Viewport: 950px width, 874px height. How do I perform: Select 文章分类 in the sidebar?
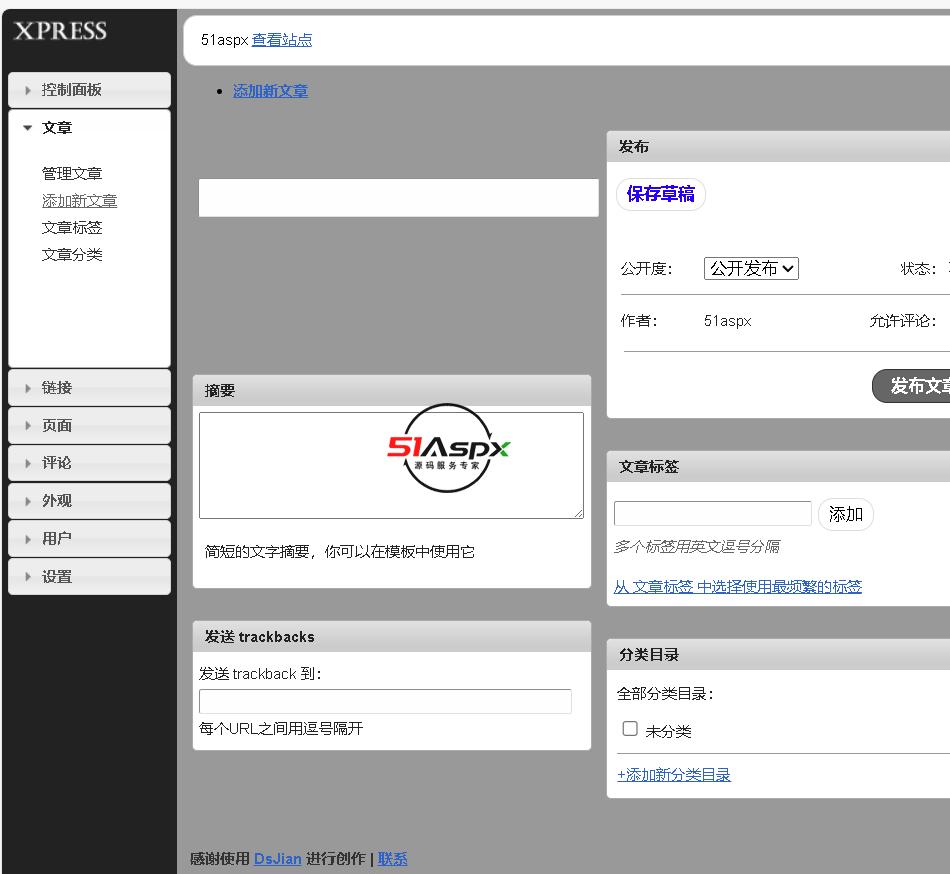tap(72, 255)
